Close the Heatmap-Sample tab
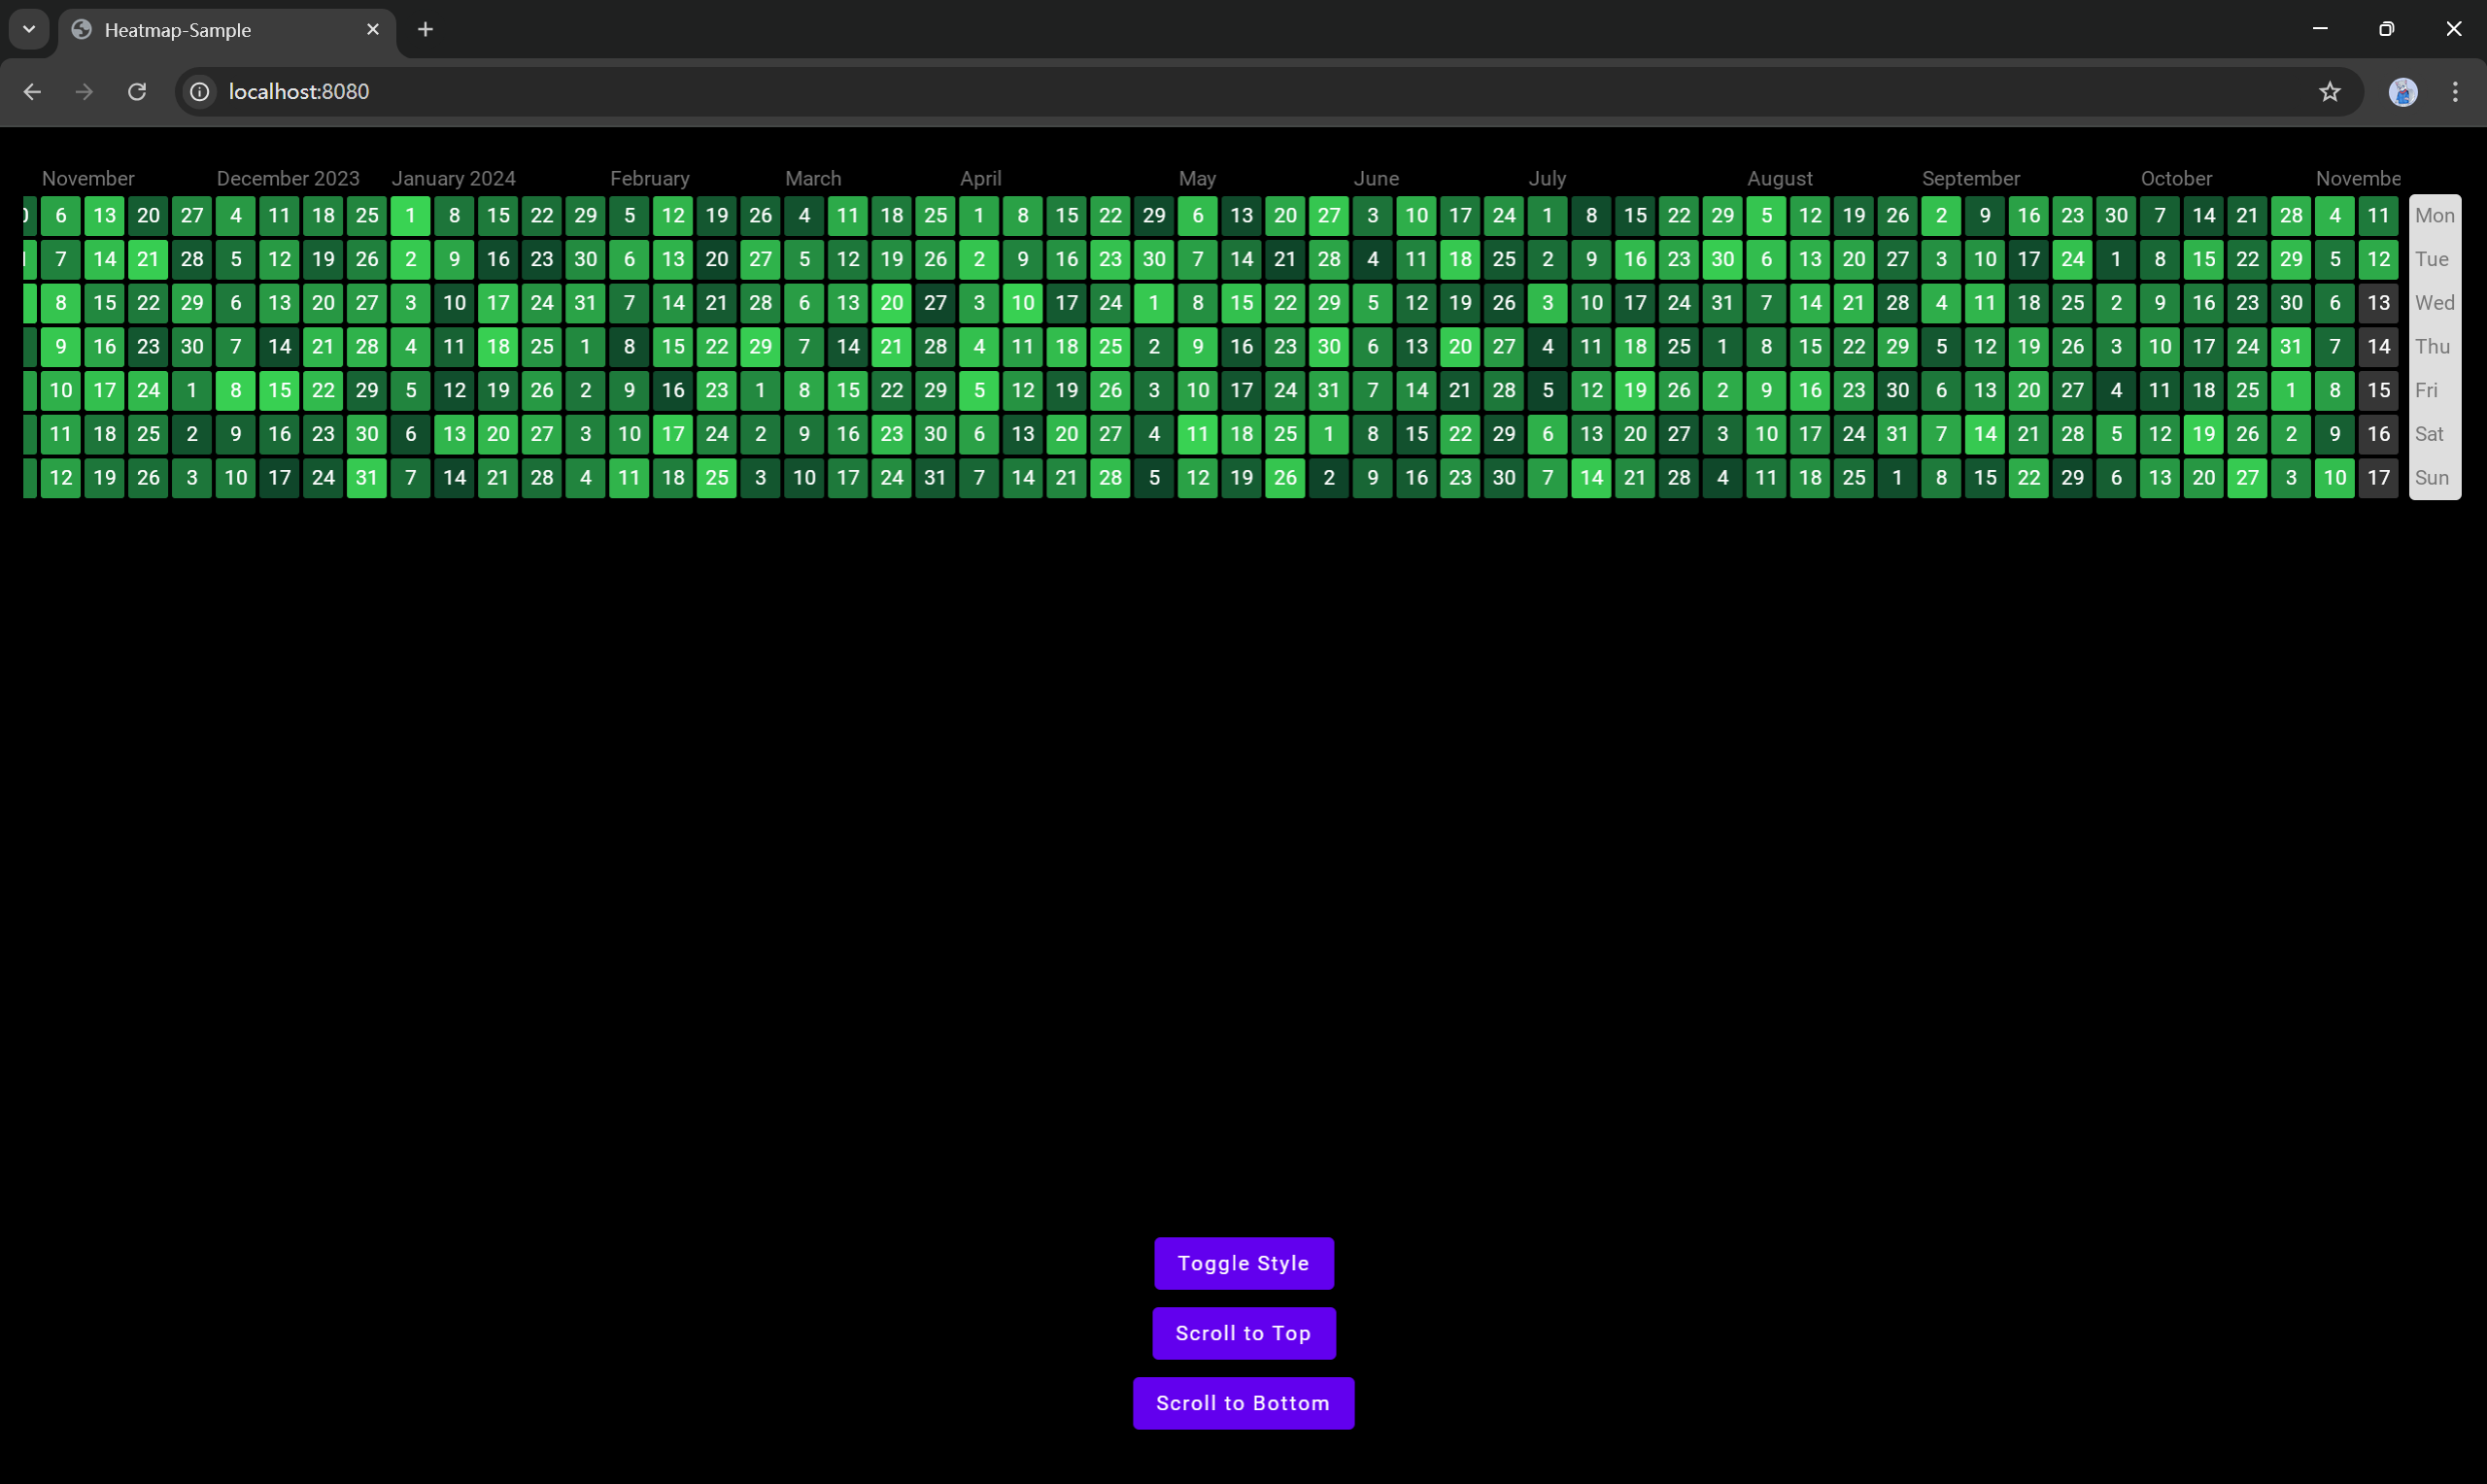 coord(373,30)
